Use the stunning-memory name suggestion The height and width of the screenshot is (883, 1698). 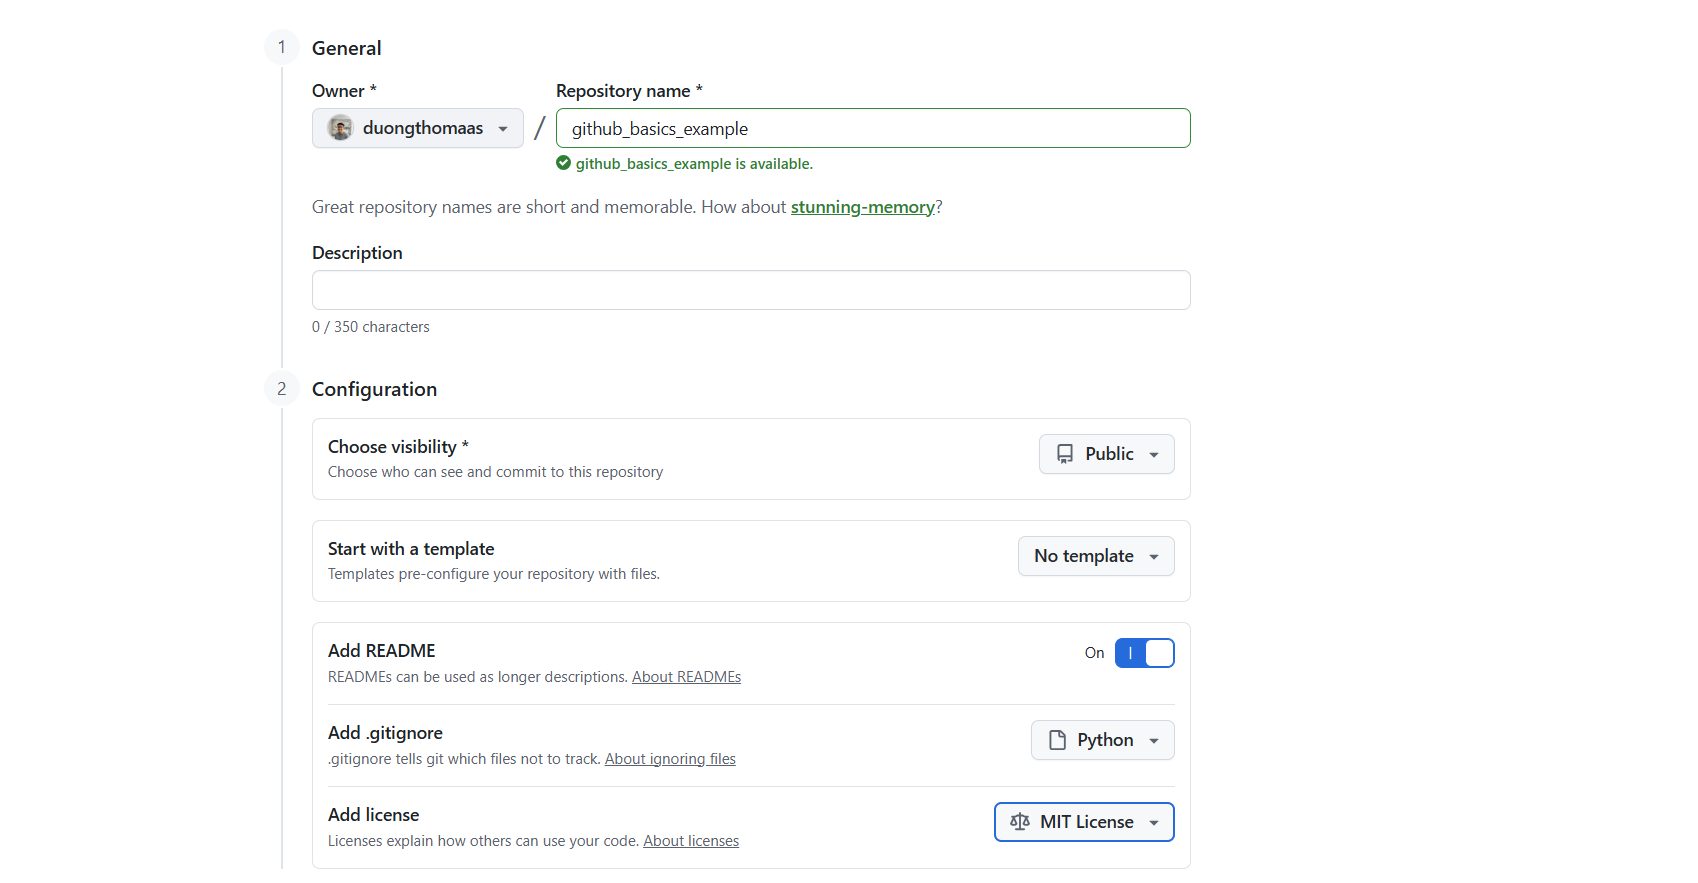click(x=862, y=207)
